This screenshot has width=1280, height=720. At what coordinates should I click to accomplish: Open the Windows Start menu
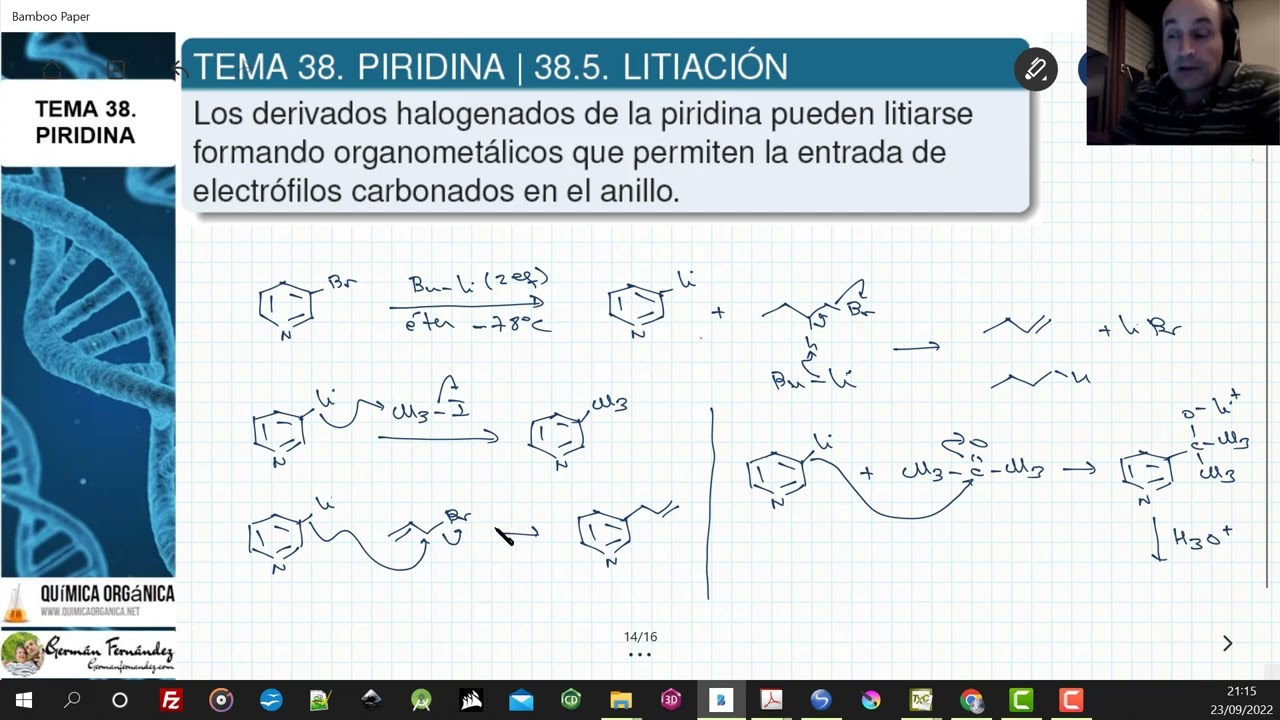pyautogui.click(x=24, y=700)
